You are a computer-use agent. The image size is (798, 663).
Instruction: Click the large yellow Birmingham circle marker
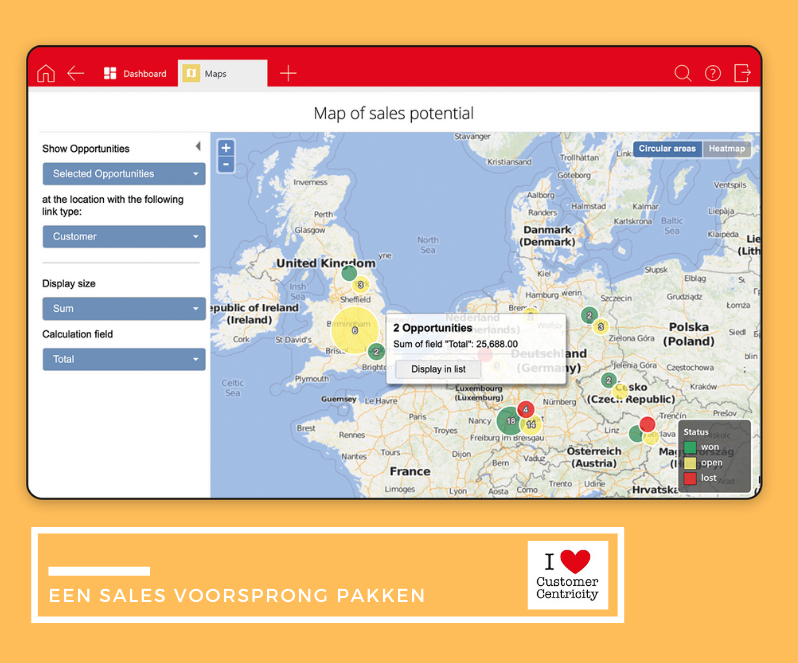click(x=355, y=330)
